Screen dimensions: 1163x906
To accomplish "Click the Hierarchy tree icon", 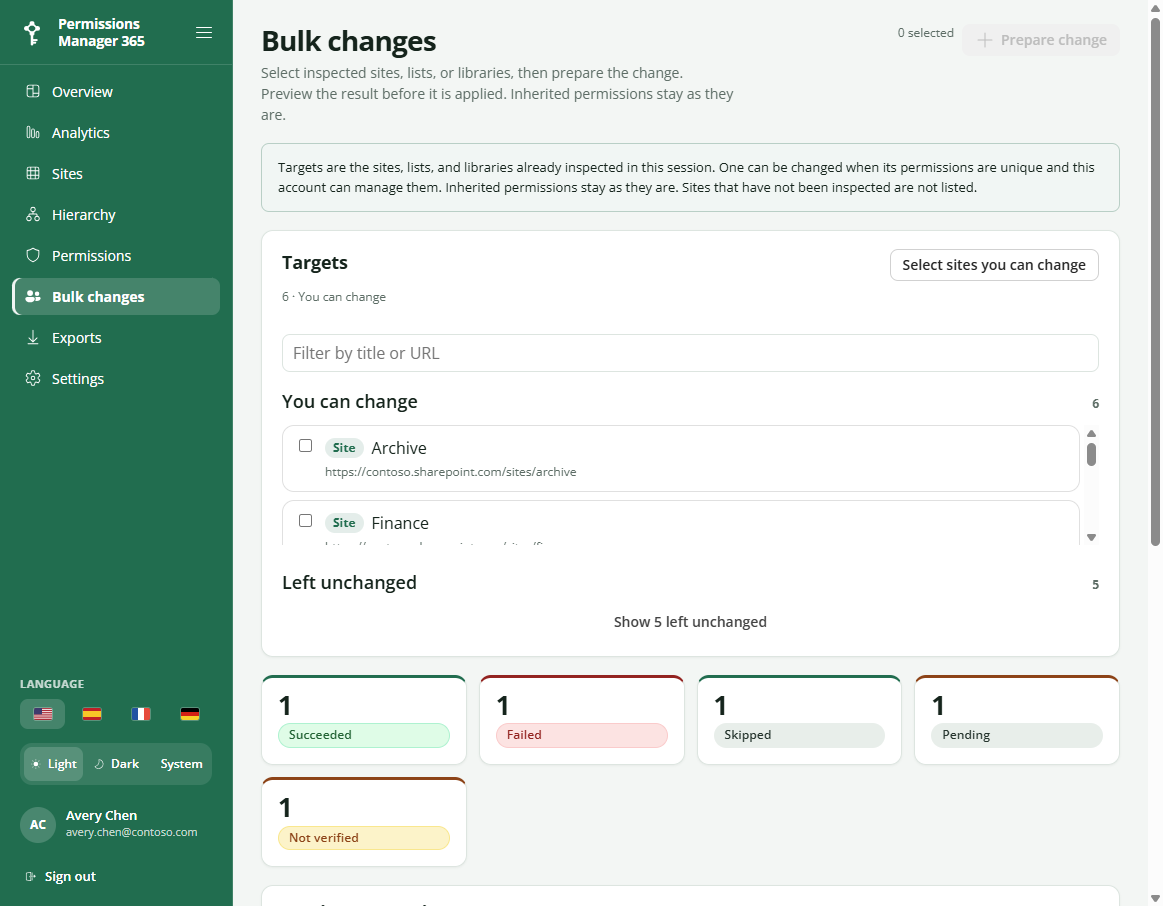I will (x=33, y=214).
